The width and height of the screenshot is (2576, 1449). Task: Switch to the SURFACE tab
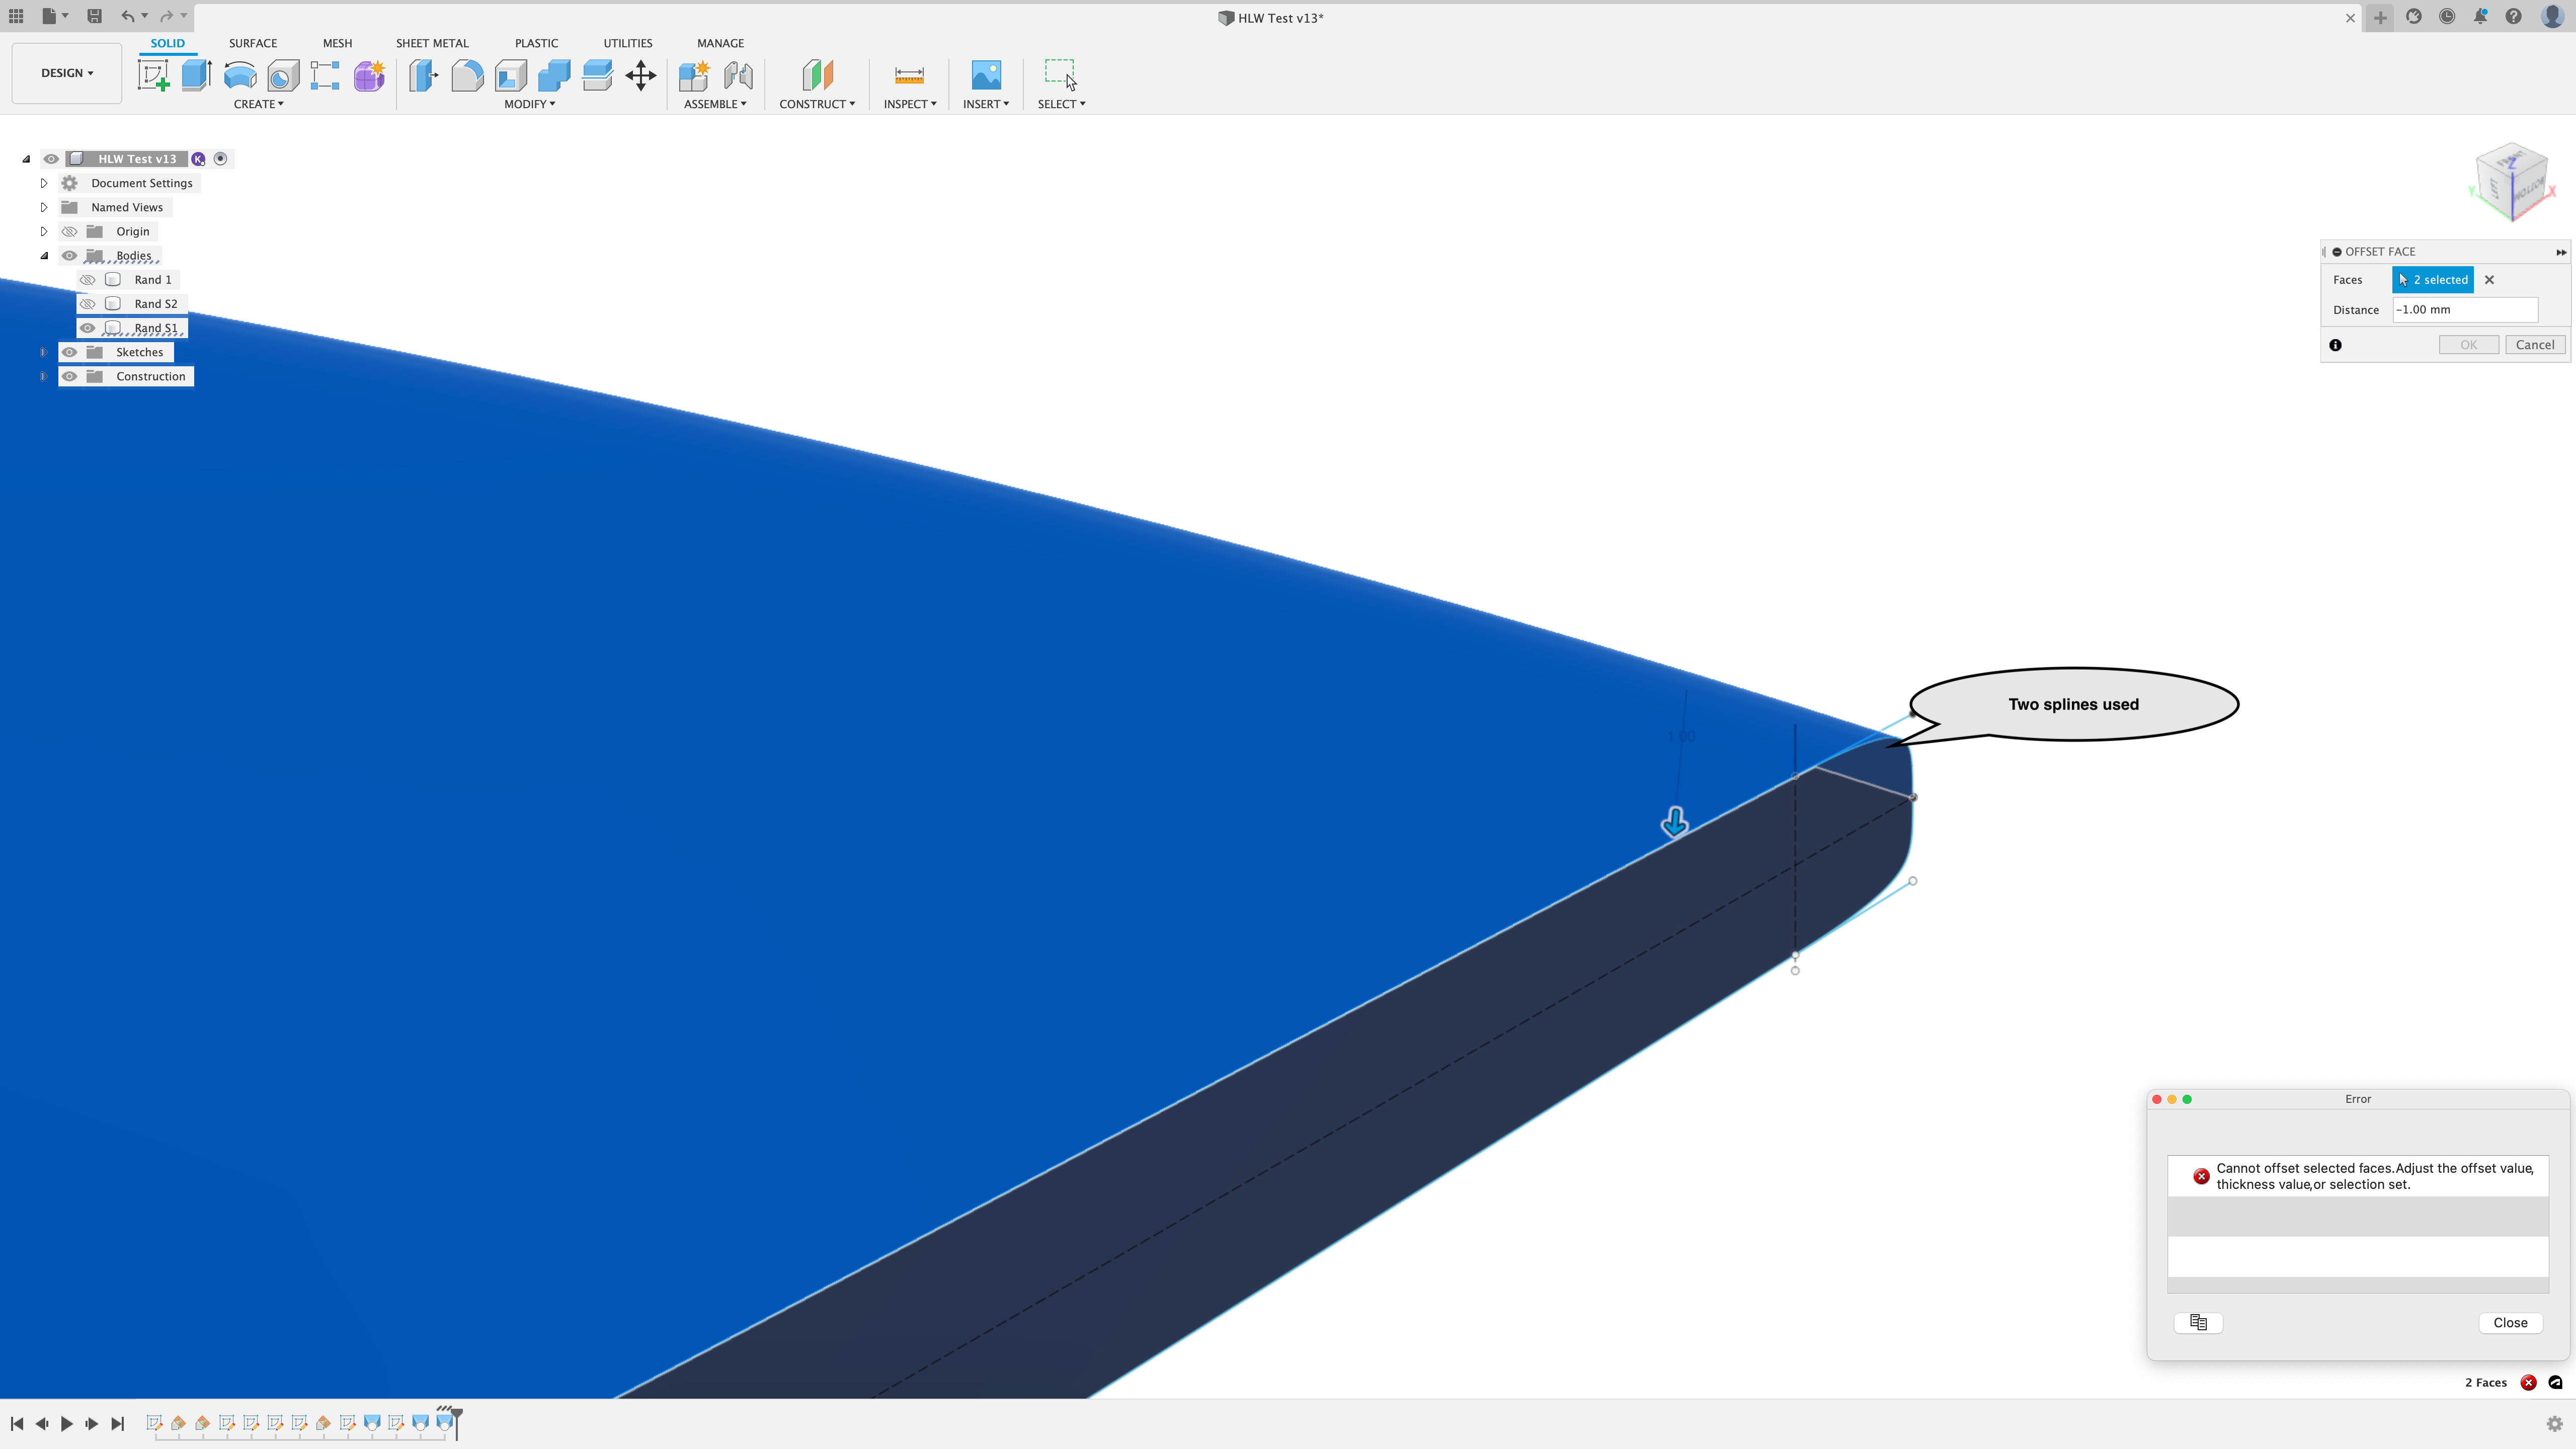[x=253, y=43]
